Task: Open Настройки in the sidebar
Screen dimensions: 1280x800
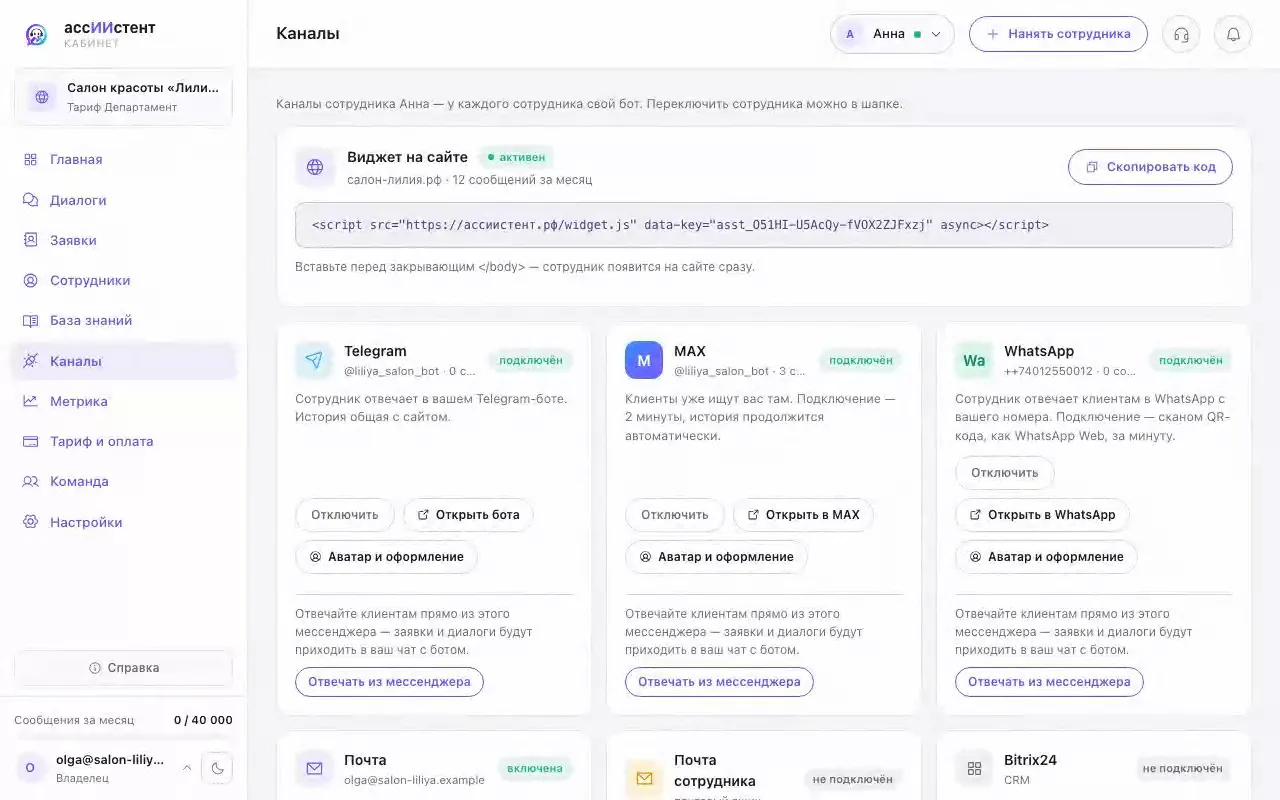Action: (124, 522)
